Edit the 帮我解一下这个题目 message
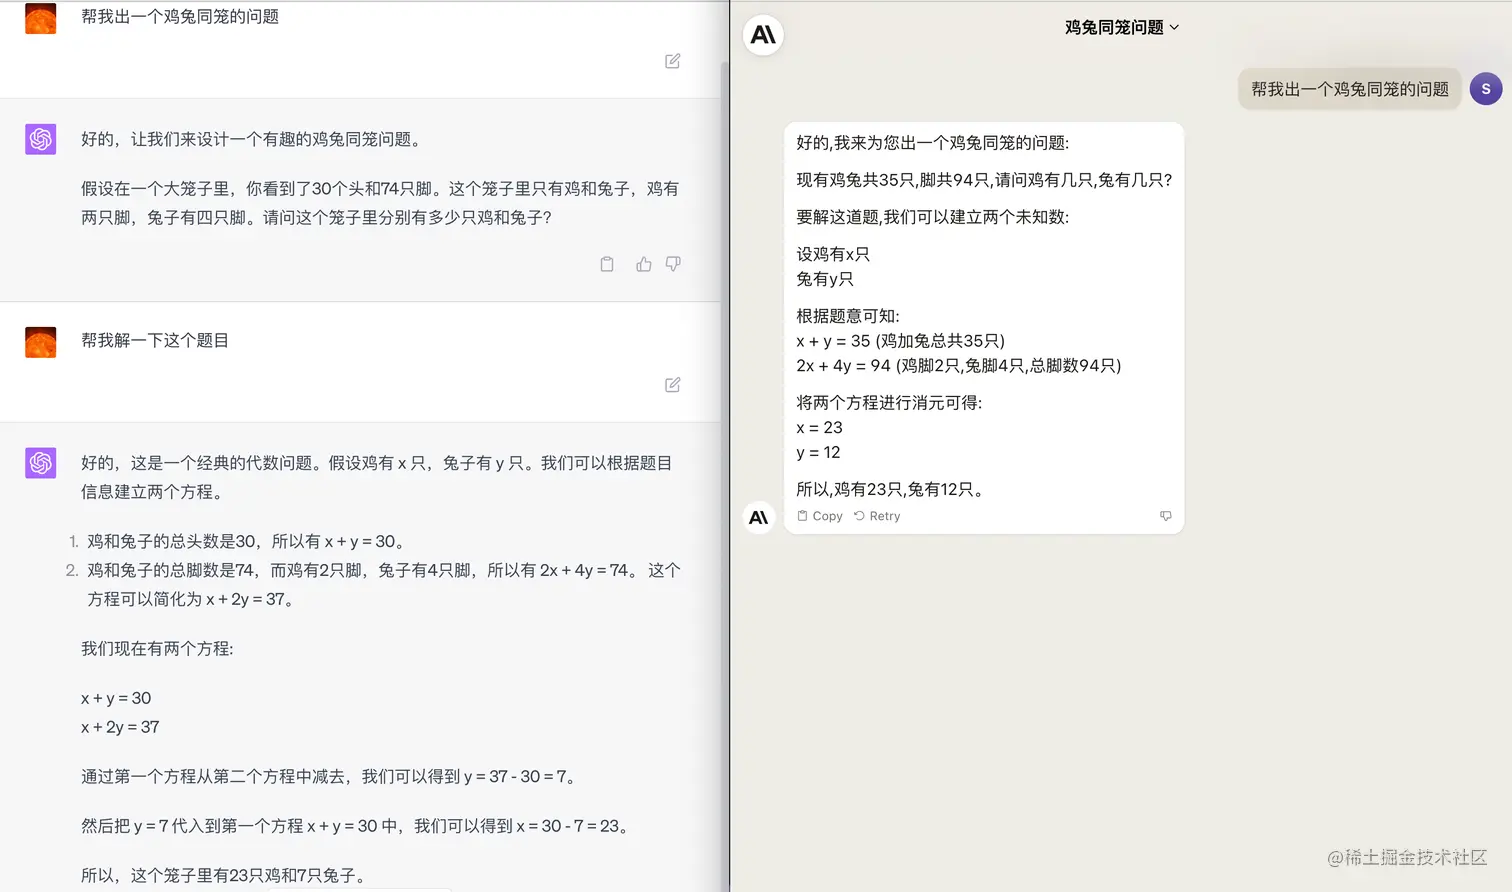The image size is (1512, 892). point(673,385)
